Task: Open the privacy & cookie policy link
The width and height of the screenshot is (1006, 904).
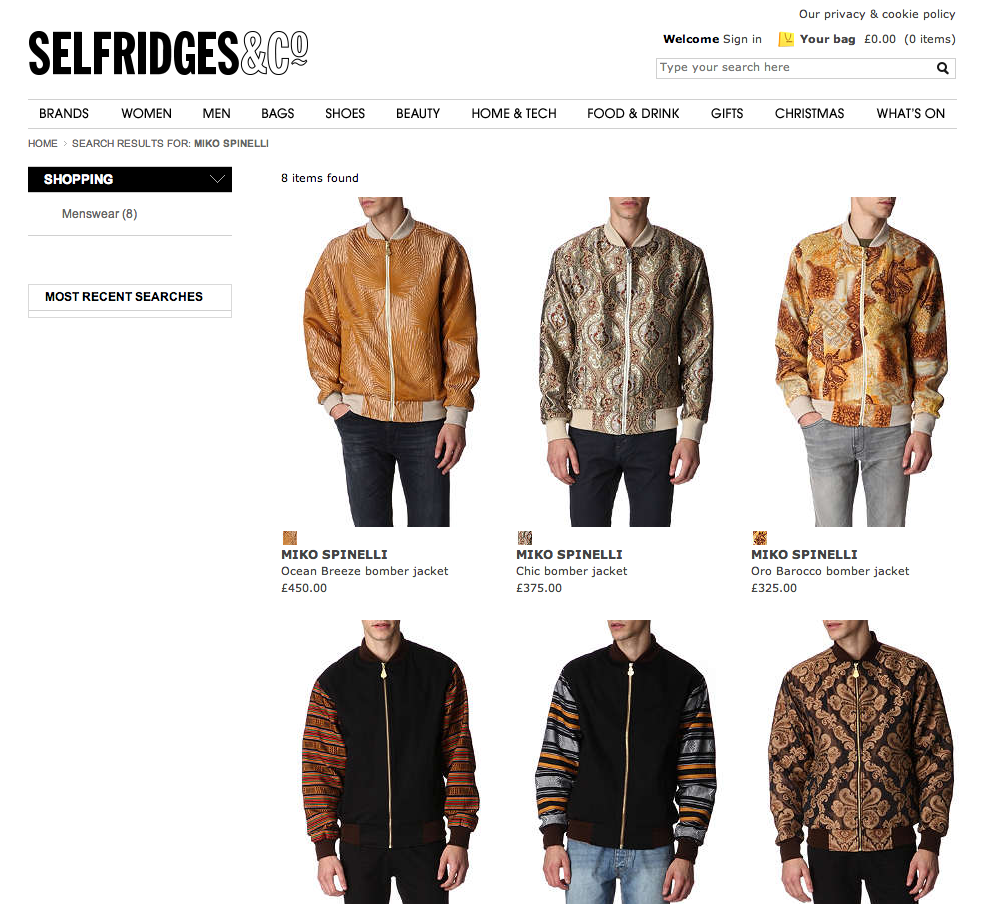Action: point(876,14)
